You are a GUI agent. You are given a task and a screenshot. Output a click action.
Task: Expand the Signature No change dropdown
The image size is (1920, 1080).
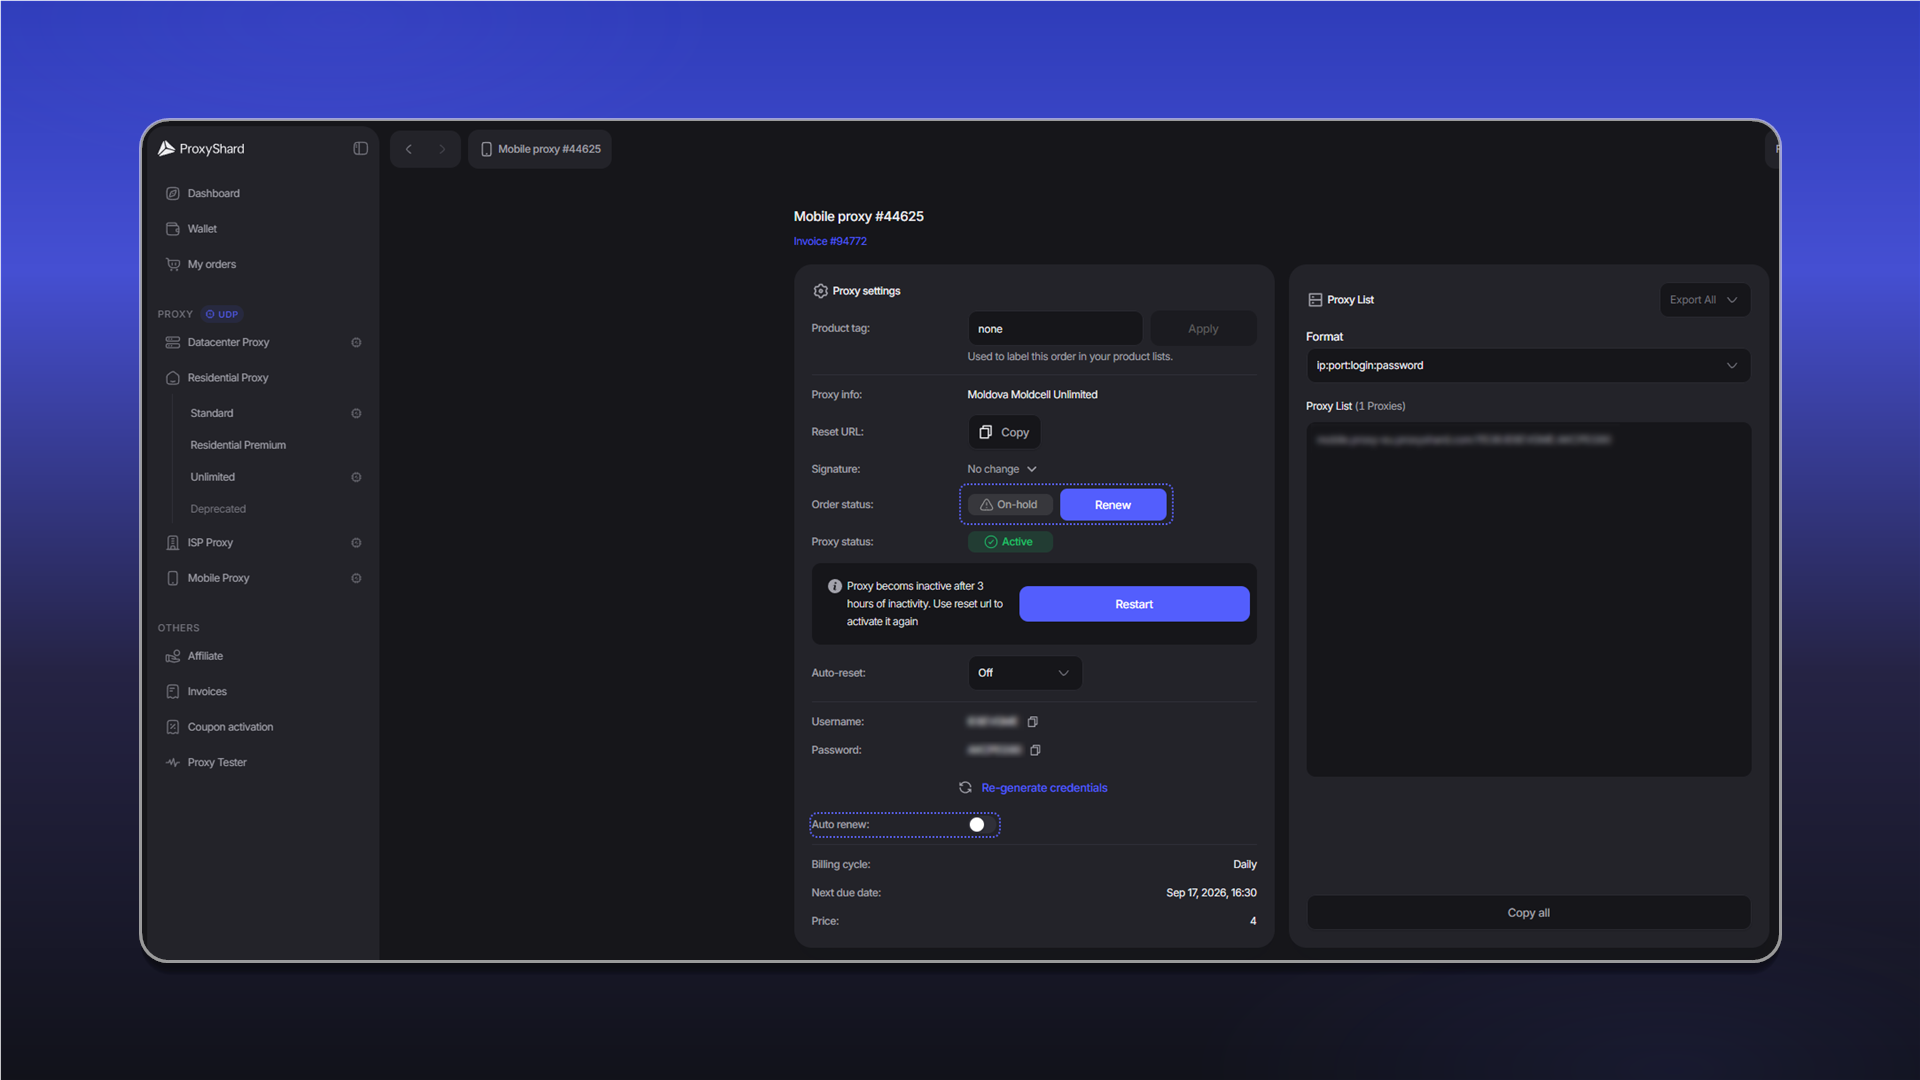tap(1002, 469)
